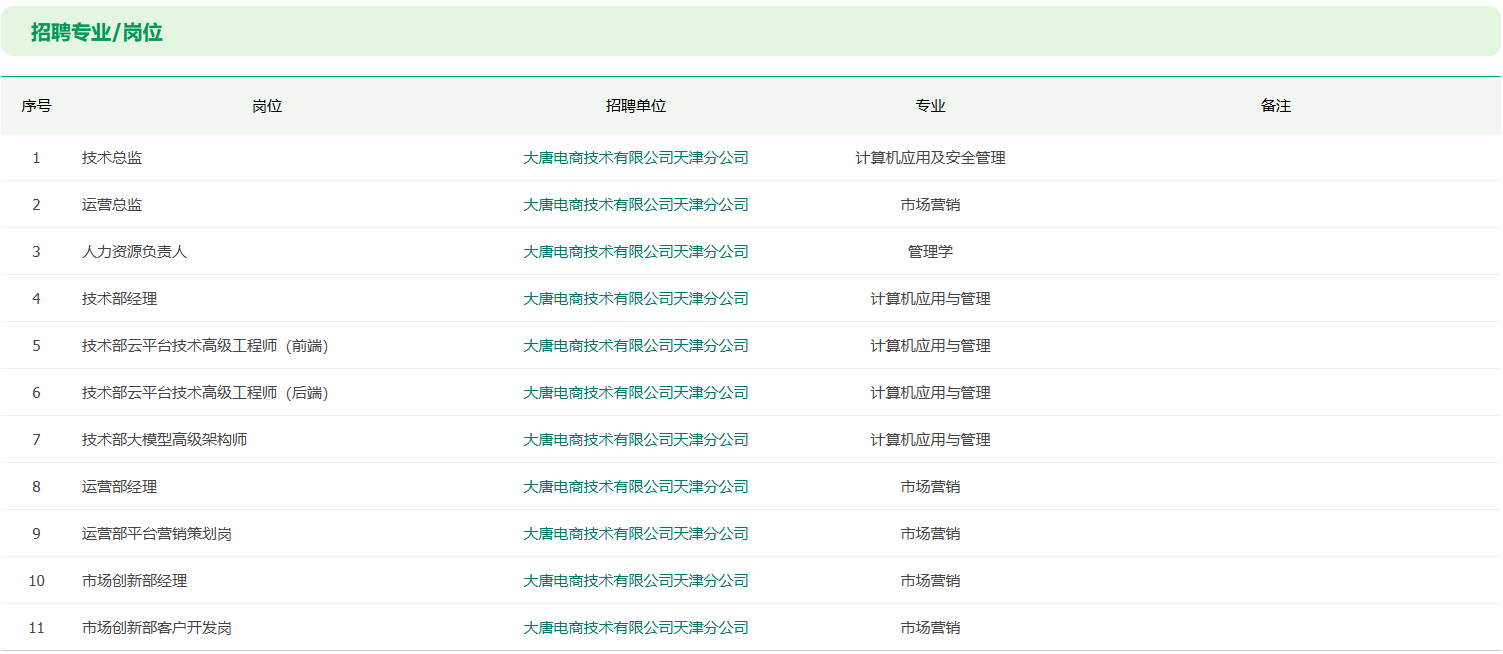This screenshot has height=654, width=1503.
Task: Click serial number 3 in the 人力资源负责人 row
Action: click(37, 252)
